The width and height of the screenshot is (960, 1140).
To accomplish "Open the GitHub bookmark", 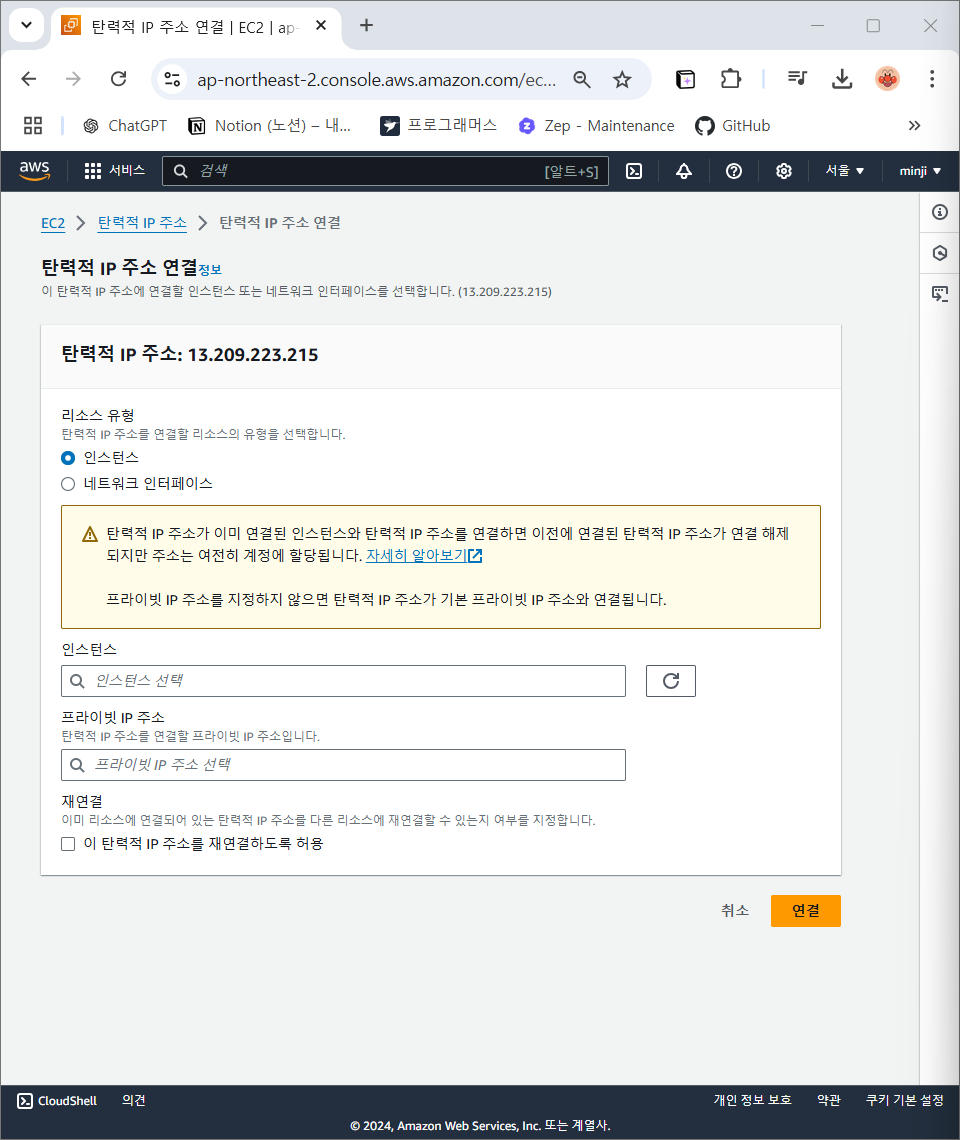I will coord(732,126).
